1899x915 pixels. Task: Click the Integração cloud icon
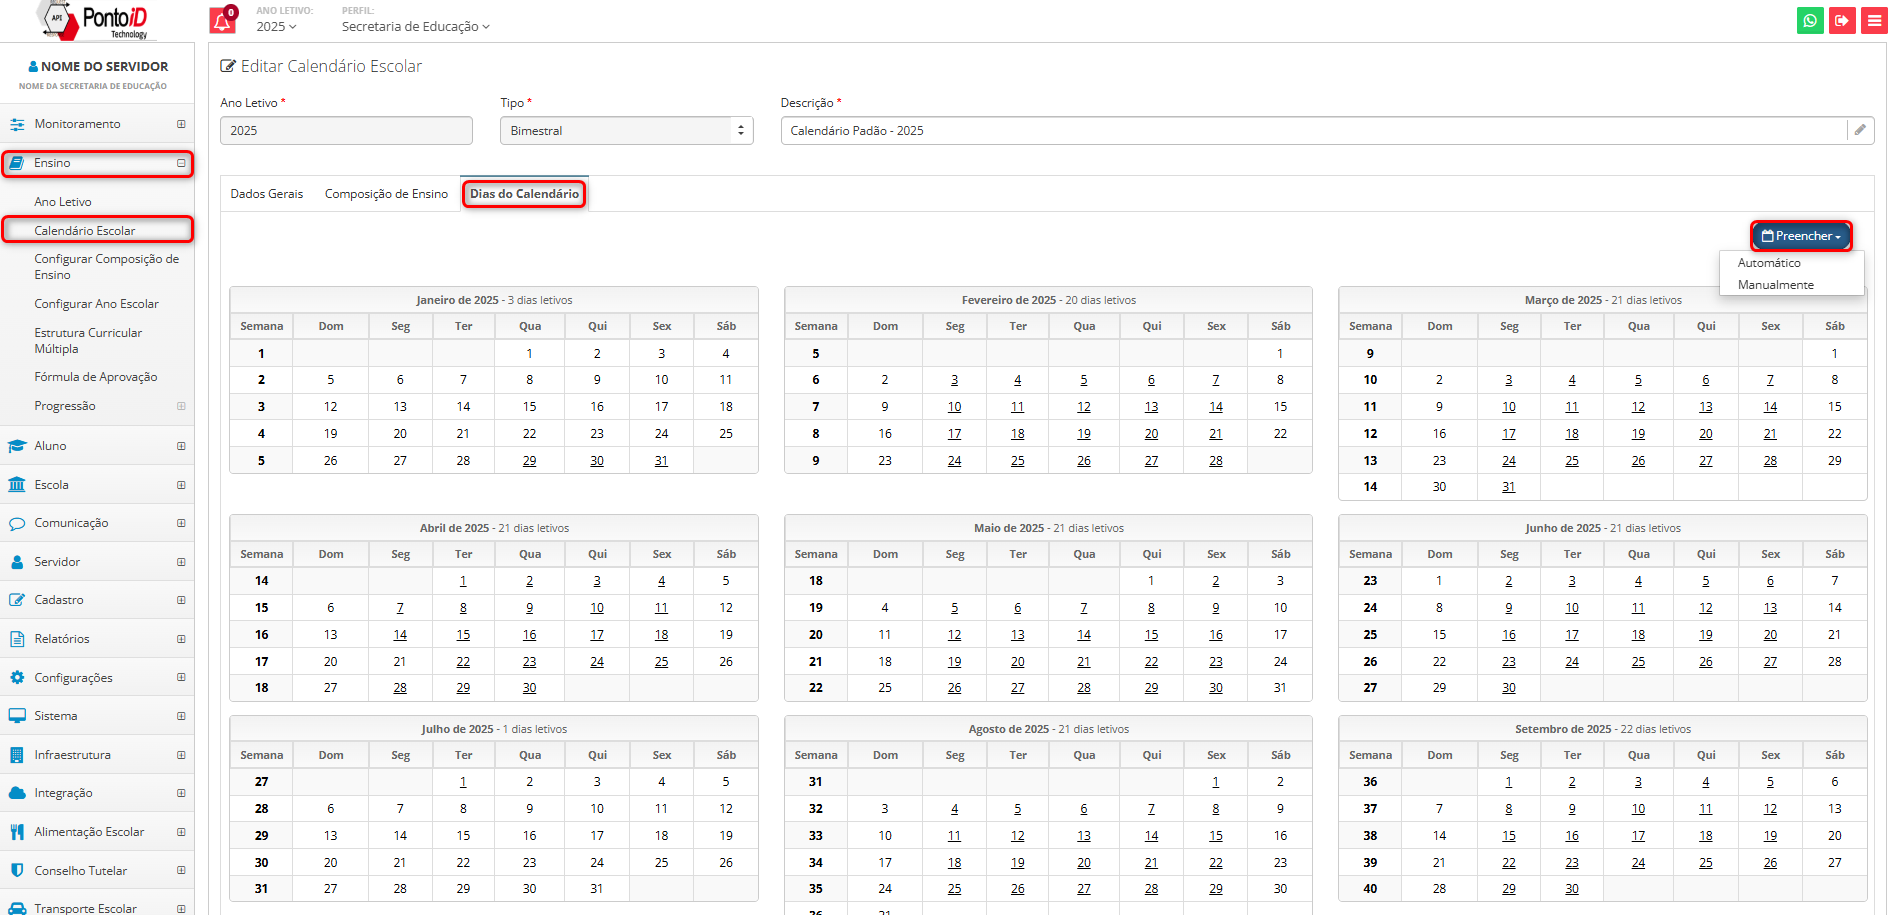[x=17, y=793]
